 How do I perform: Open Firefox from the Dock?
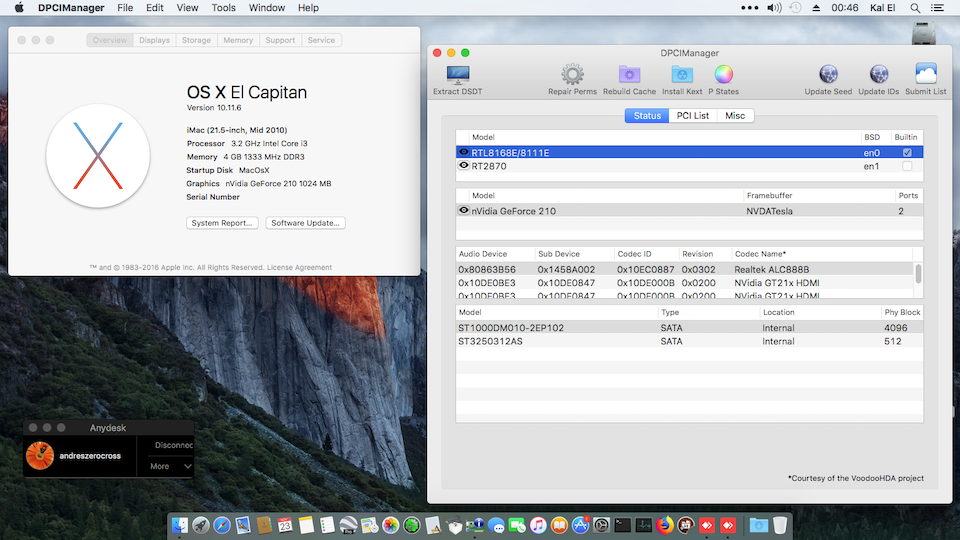point(665,525)
